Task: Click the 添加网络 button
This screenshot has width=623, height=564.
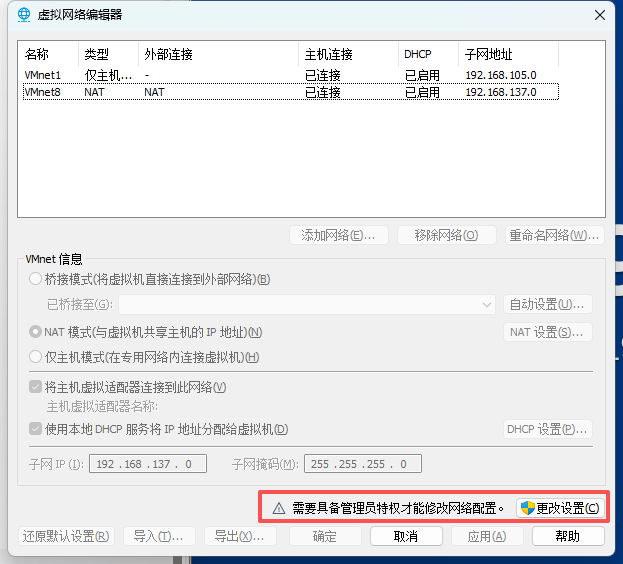Action: pyautogui.click(x=339, y=235)
